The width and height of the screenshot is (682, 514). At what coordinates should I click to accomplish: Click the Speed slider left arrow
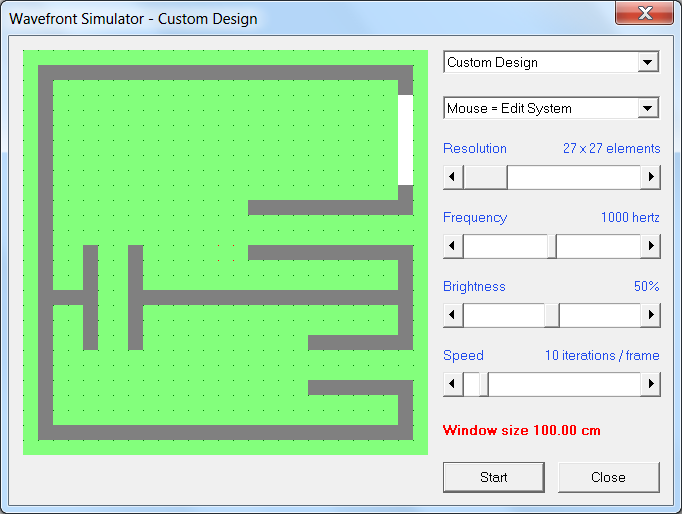click(x=453, y=384)
